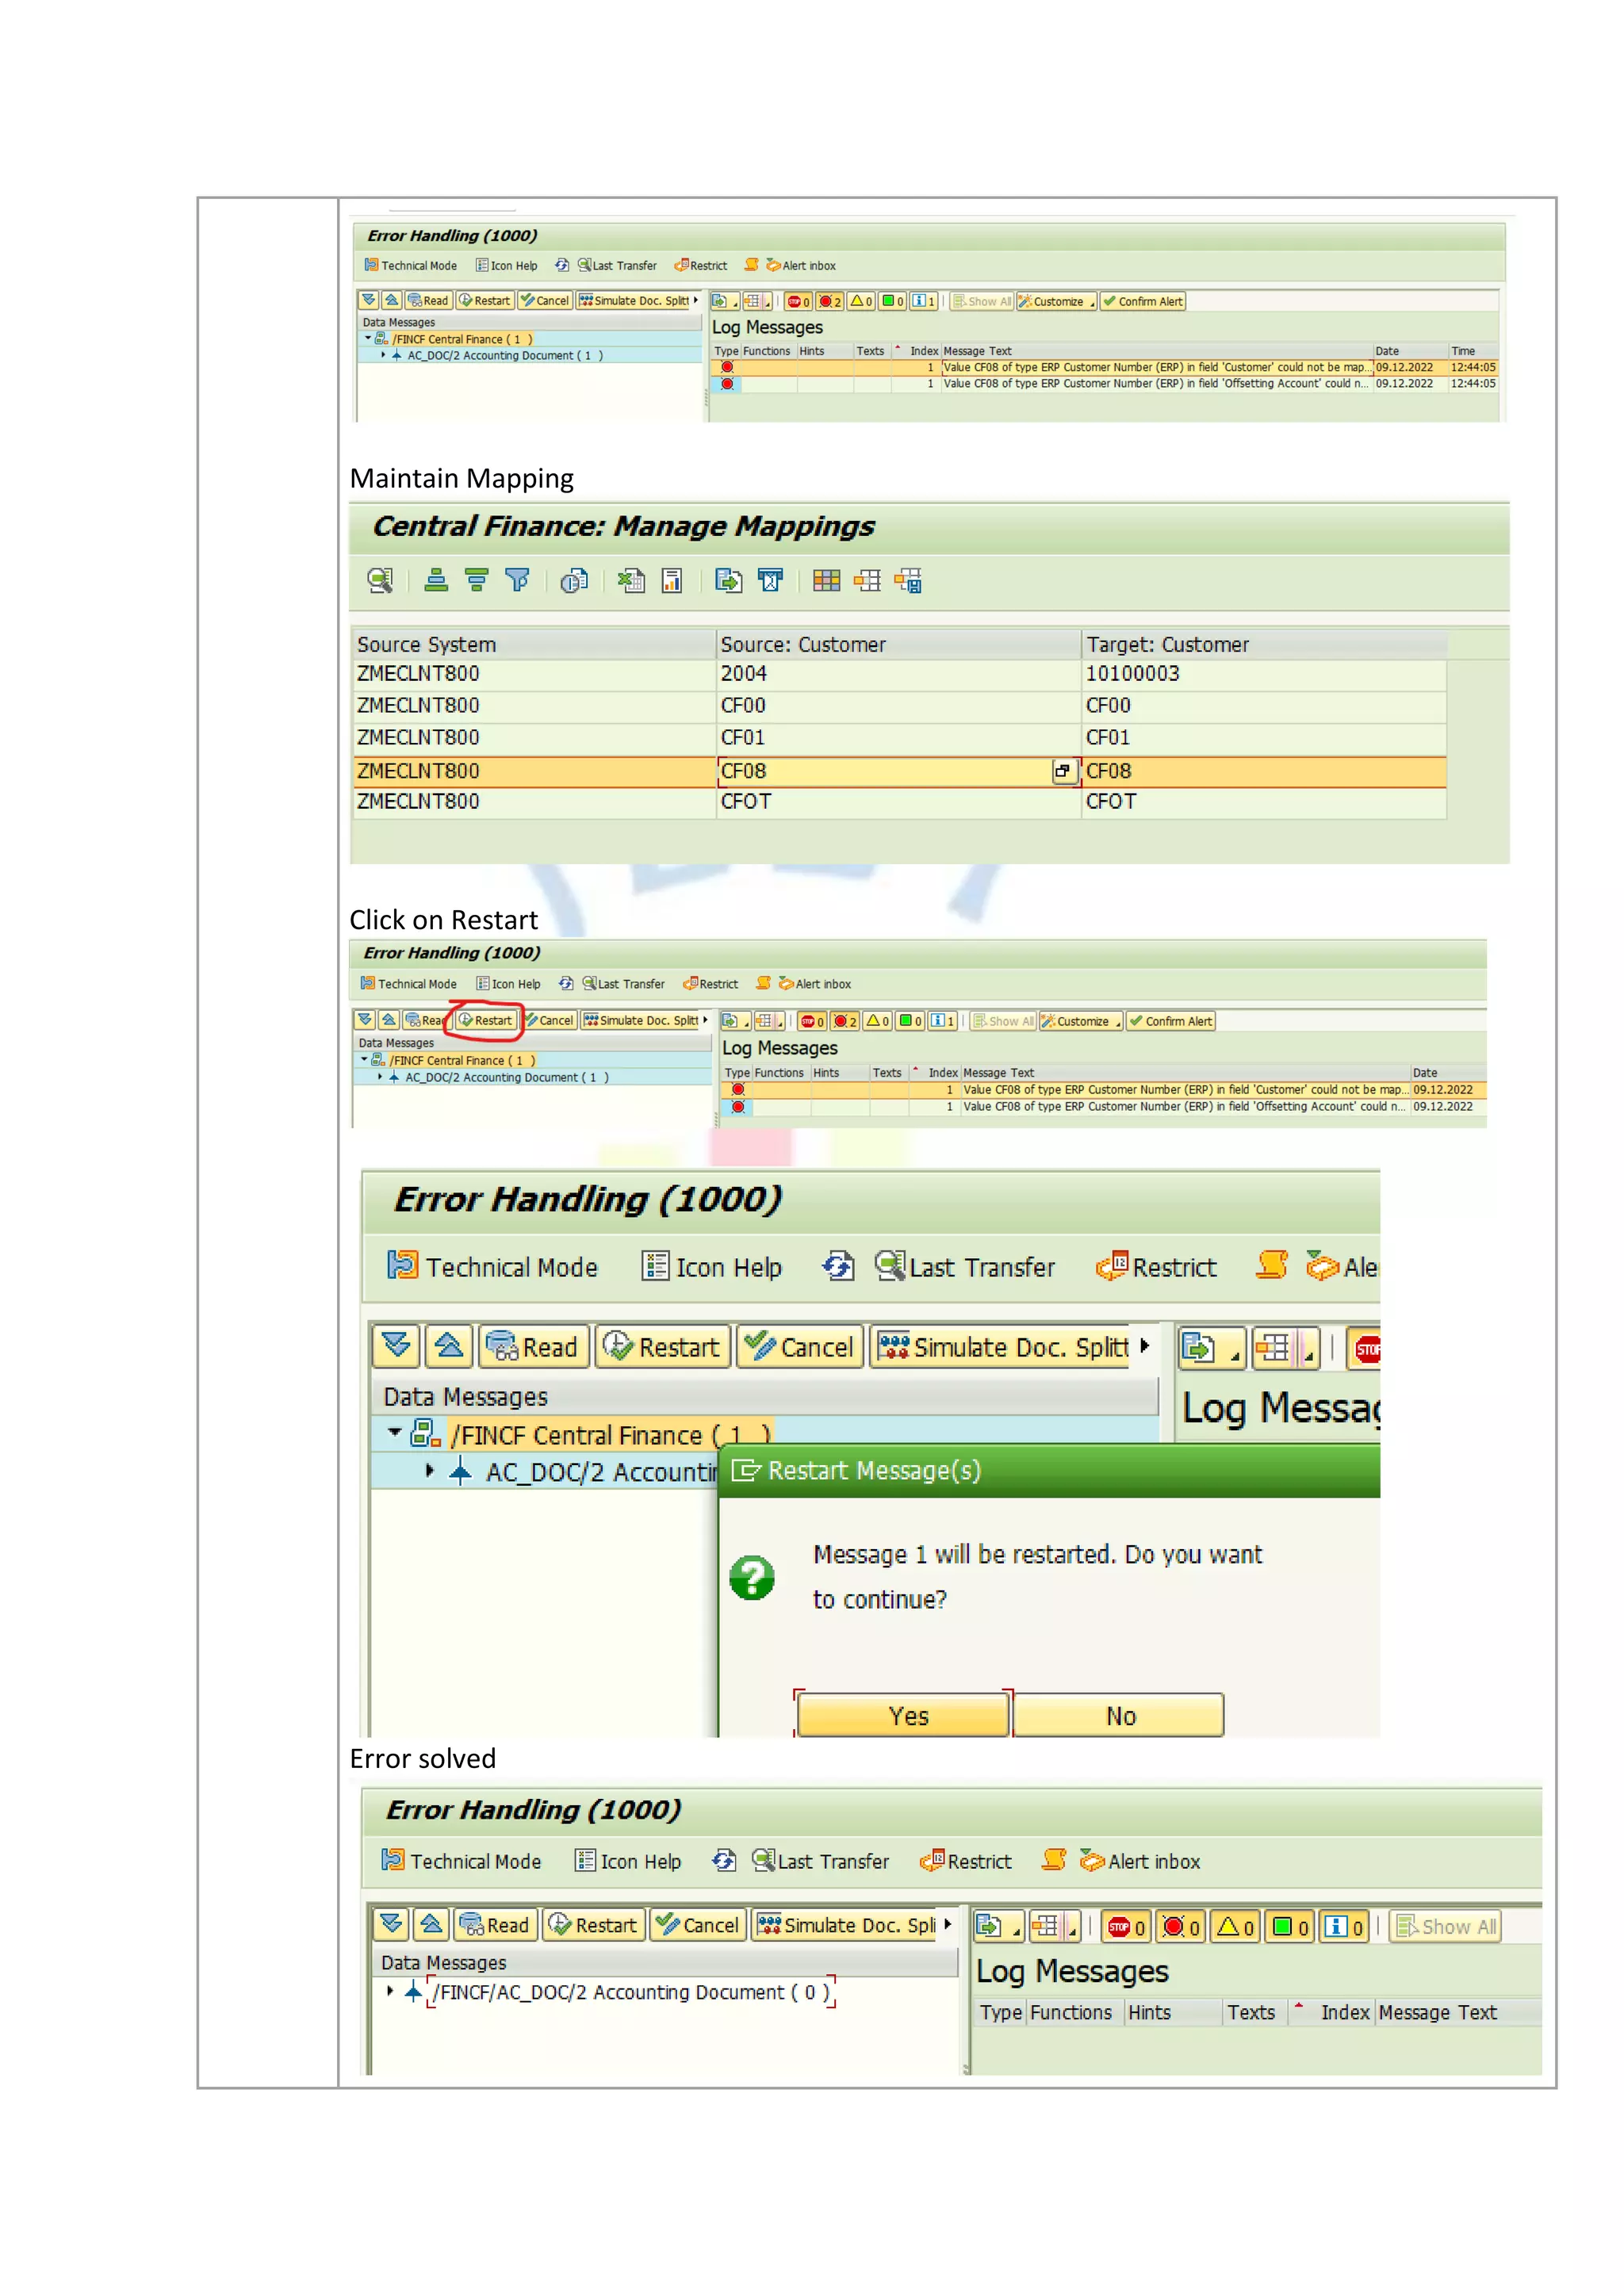
Task: Click the F4 value help icon in the CF08 field
Action: pos(1063,771)
